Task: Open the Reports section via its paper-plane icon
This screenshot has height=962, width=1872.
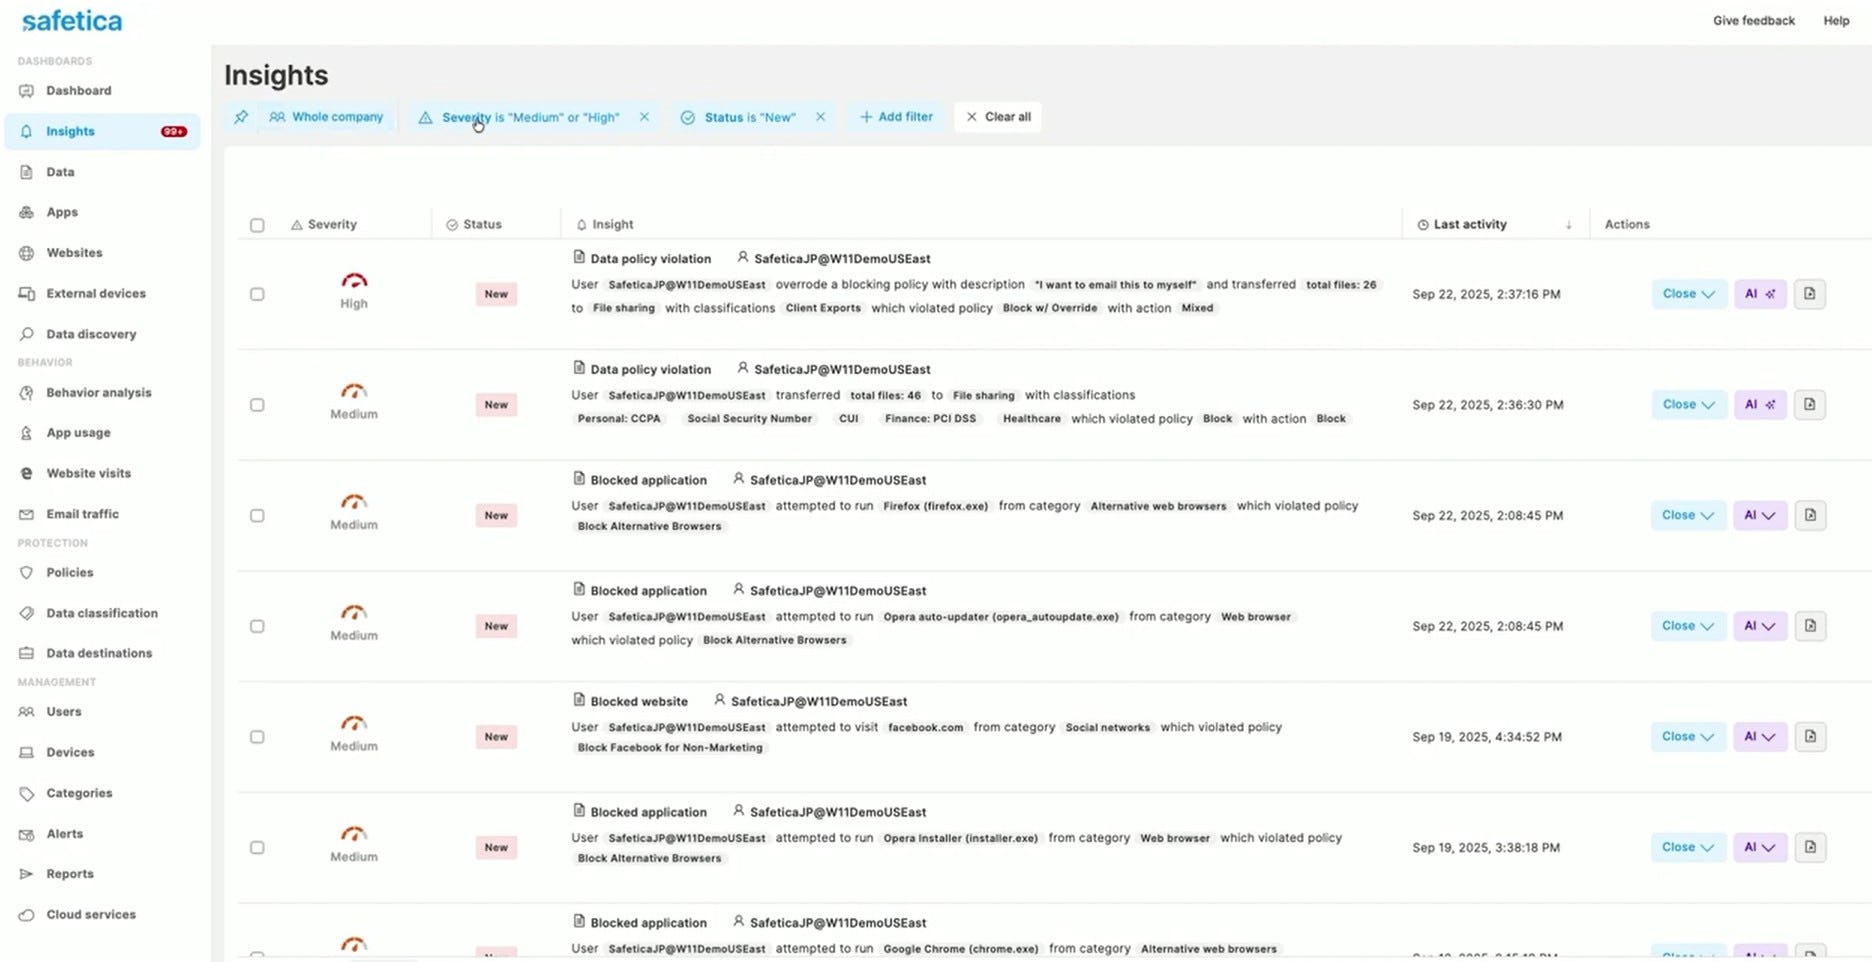Action: click(x=26, y=873)
